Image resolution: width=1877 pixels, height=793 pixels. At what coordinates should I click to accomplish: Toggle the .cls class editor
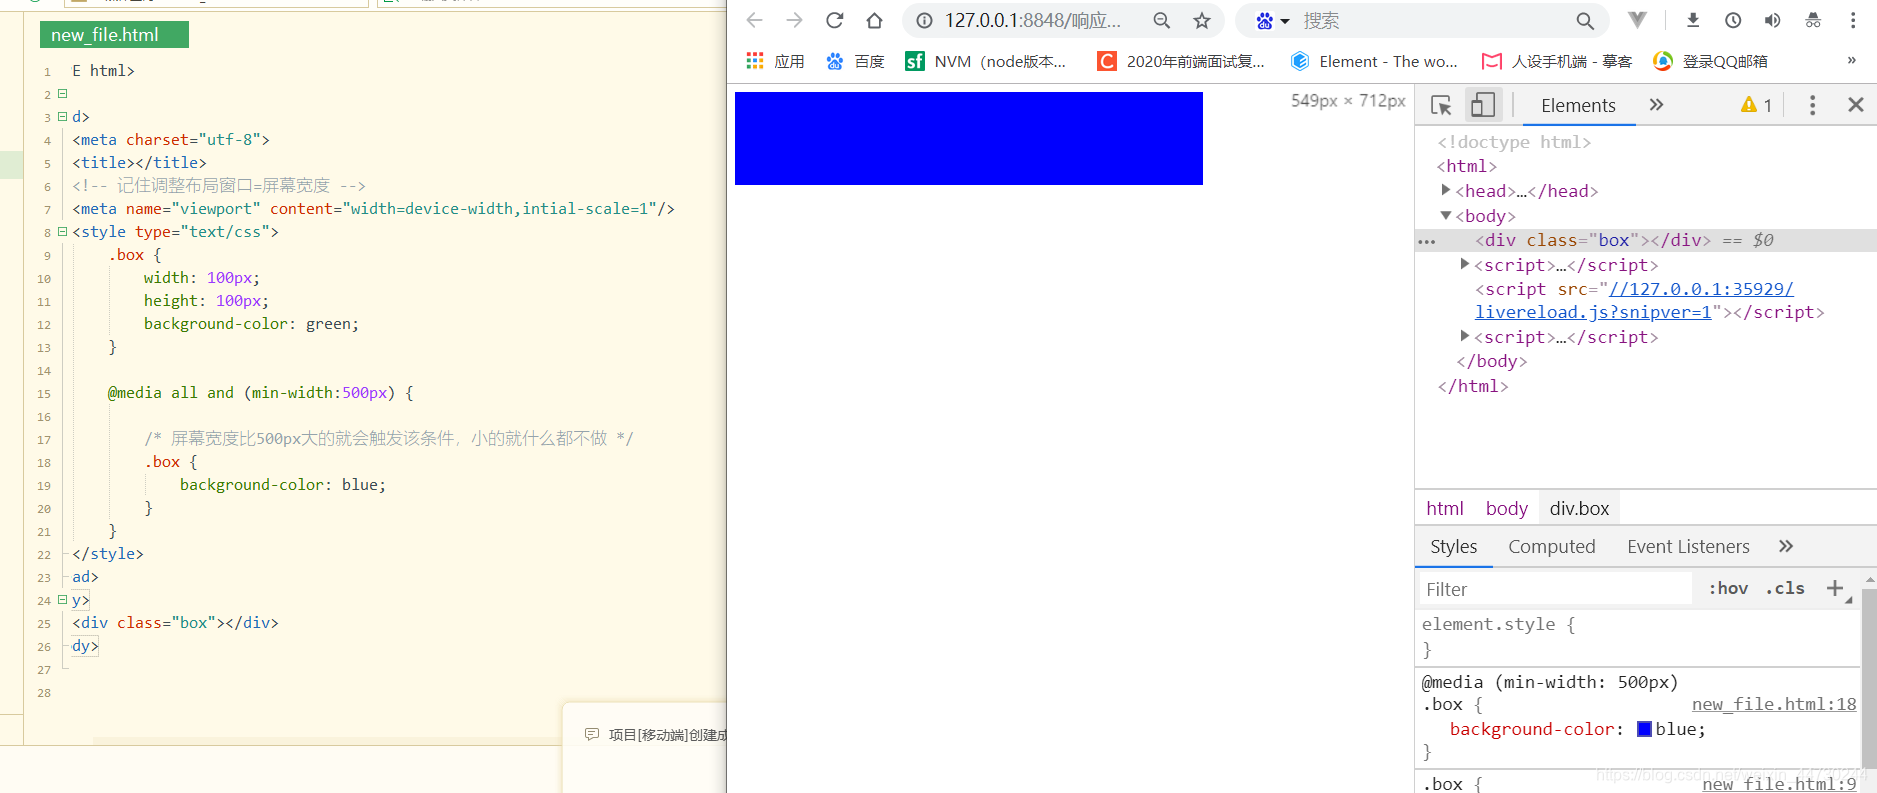tap(1785, 588)
